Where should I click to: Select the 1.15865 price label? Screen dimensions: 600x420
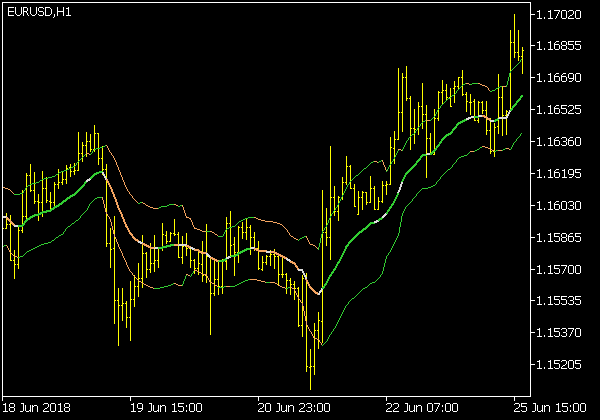click(x=559, y=238)
